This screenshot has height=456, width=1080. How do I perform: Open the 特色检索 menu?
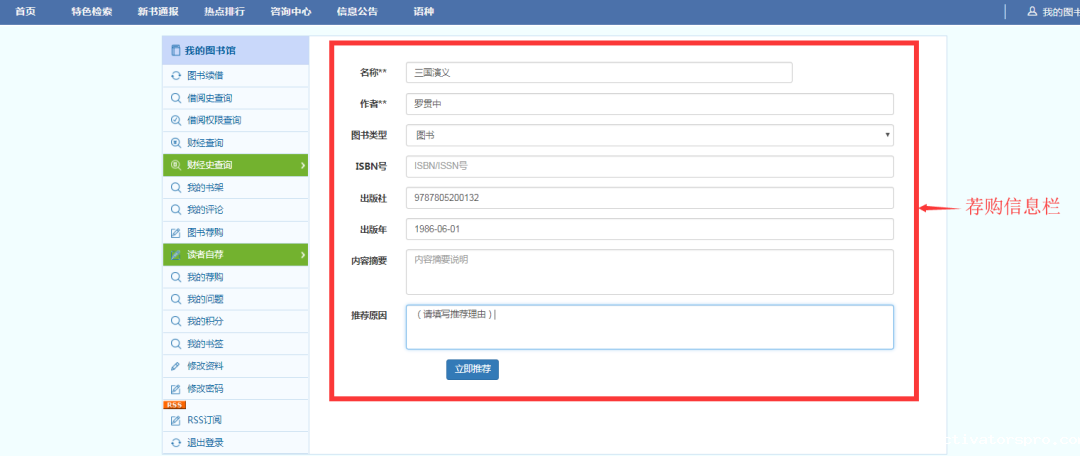(91, 12)
